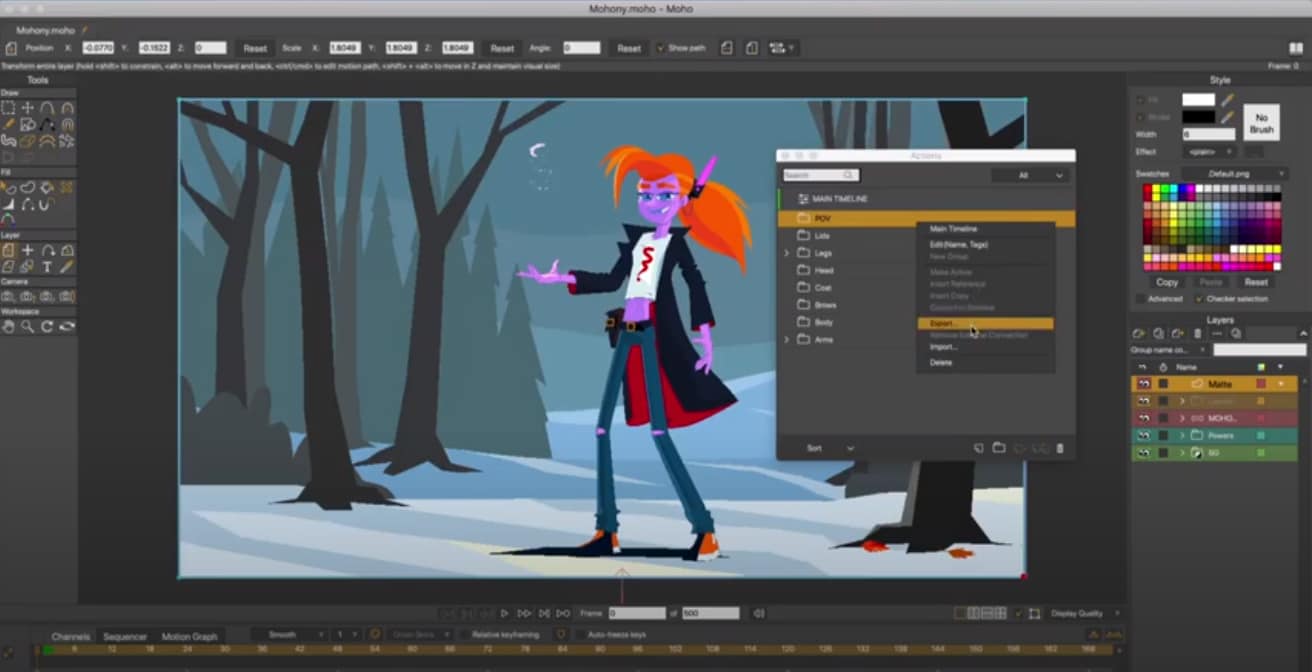Click the Reset button in Style panel

(x=1256, y=282)
